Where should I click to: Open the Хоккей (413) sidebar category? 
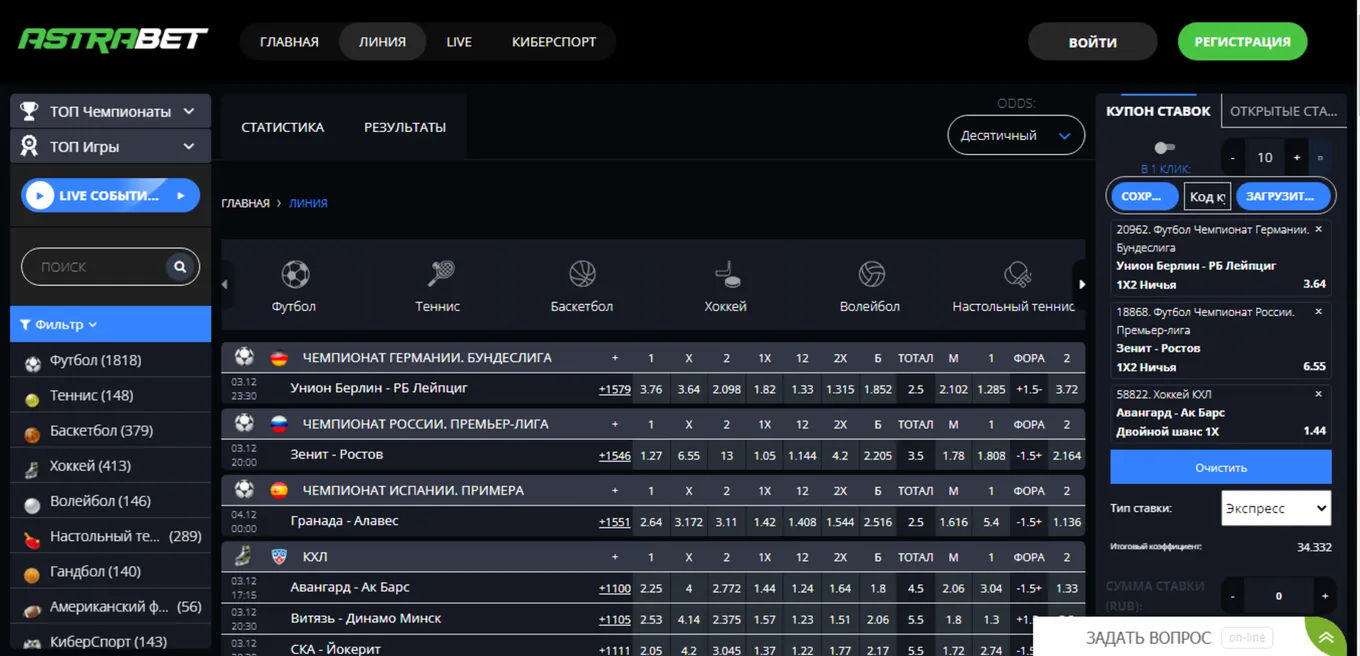pos(110,466)
